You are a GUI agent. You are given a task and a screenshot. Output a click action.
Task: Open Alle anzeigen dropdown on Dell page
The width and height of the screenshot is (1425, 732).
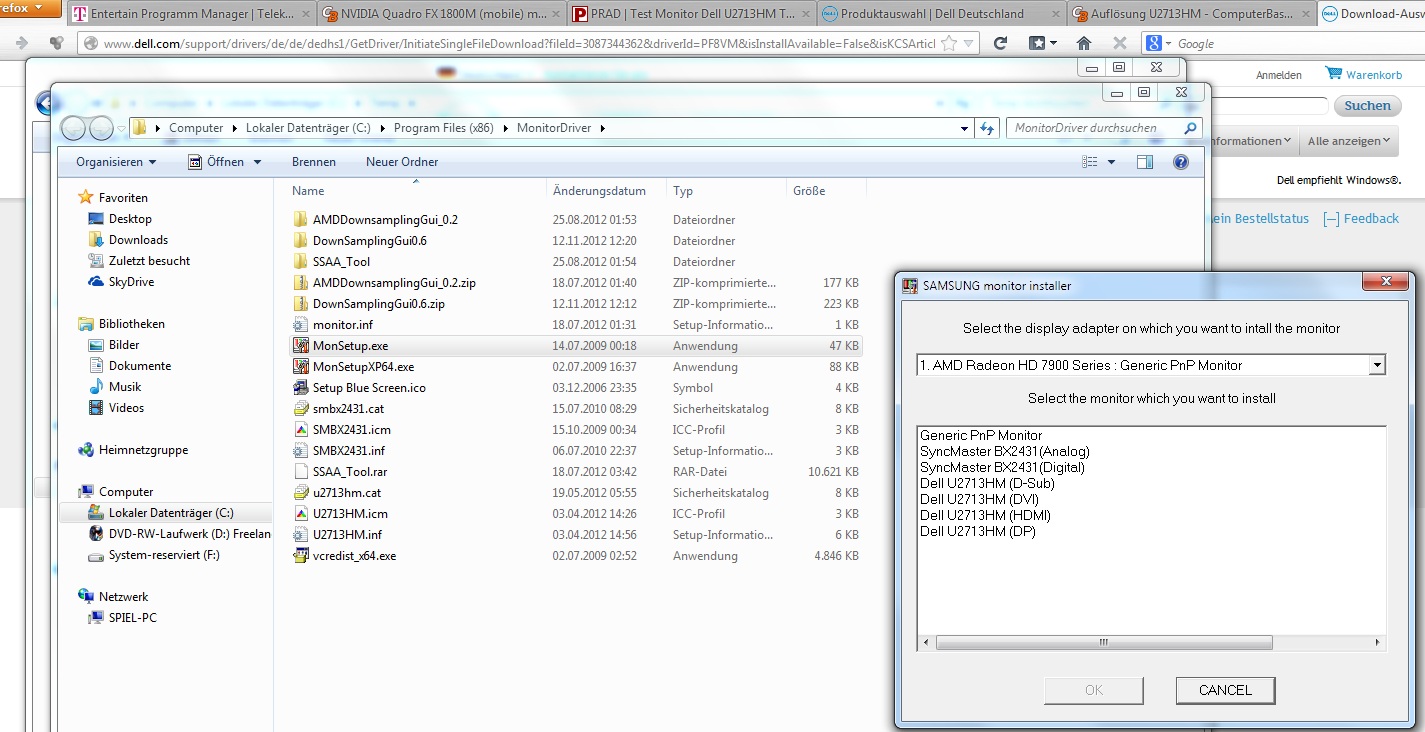tap(1348, 141)
